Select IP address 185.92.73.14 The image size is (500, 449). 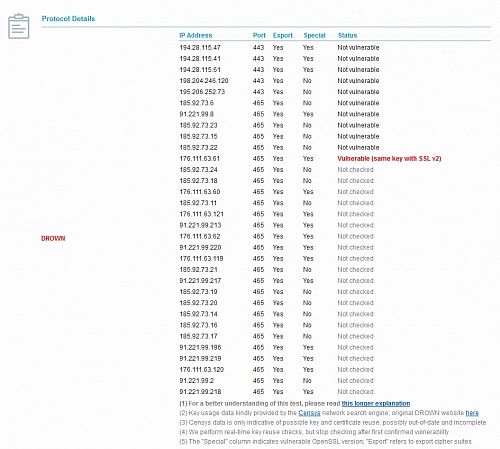tap(198, 314)
